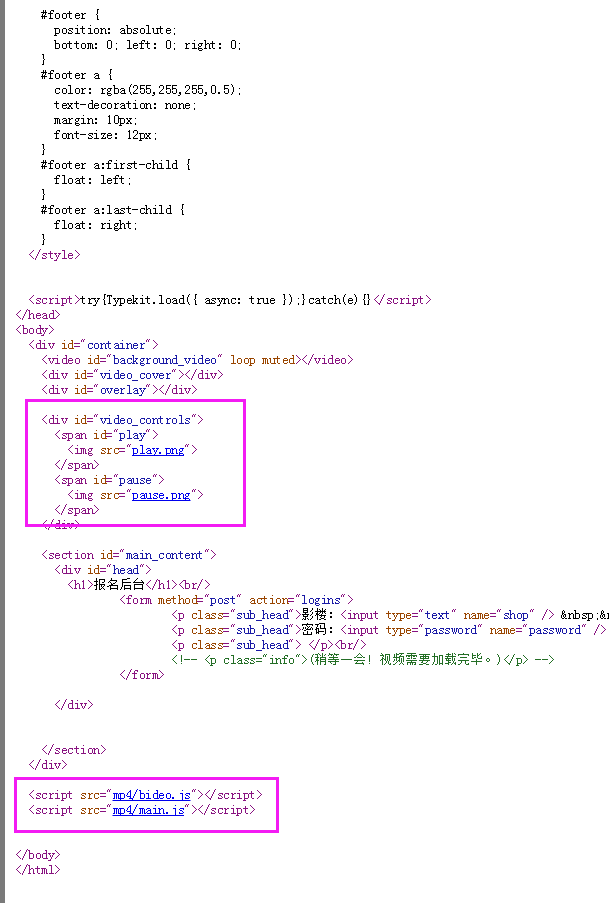Click the text-decoration: none line
The width and height of the screenshot is (609, 903).
tap(126, 105)
